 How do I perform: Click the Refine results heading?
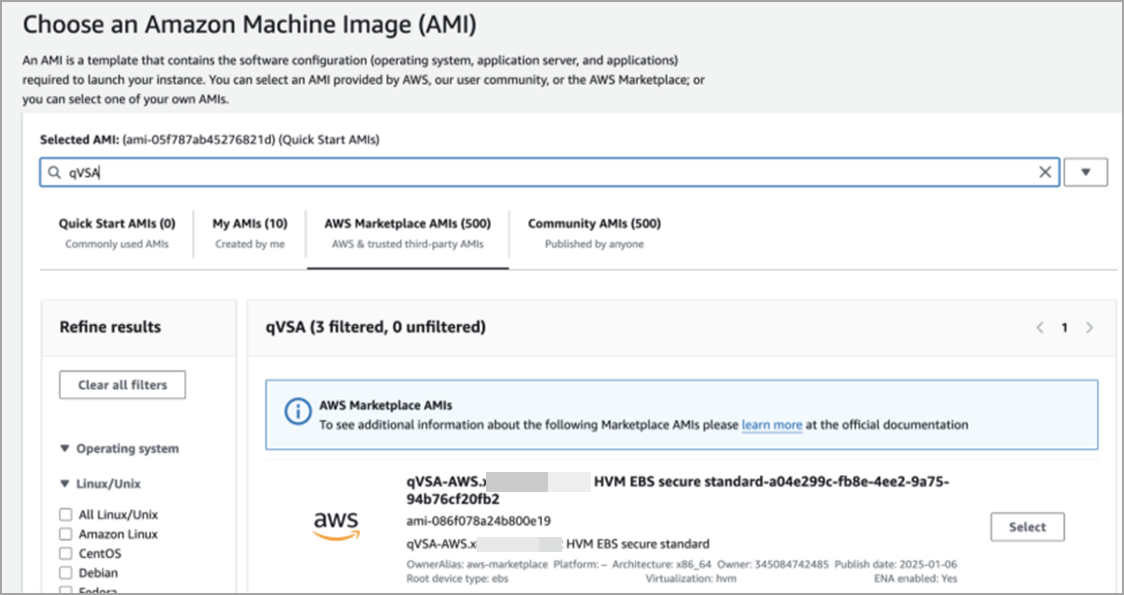(110, 328)
